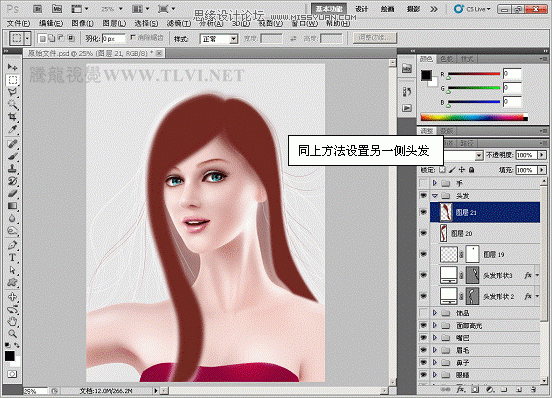
Task: Select the Healing Brush tool
Action: click(x=12, y=144)
